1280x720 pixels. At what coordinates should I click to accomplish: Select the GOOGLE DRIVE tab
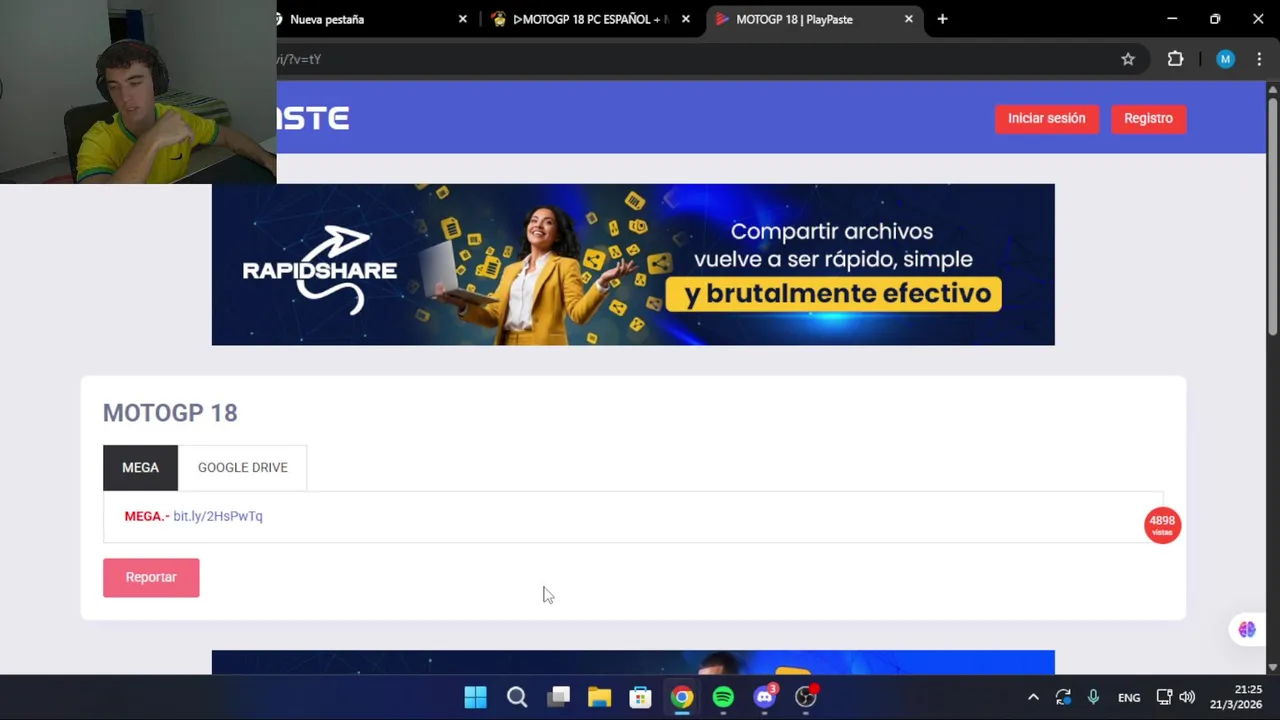tap(242, 467)
